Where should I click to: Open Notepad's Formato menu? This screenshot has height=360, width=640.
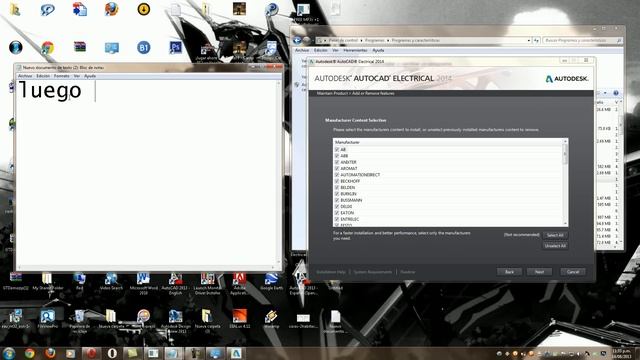pos(62,76)
